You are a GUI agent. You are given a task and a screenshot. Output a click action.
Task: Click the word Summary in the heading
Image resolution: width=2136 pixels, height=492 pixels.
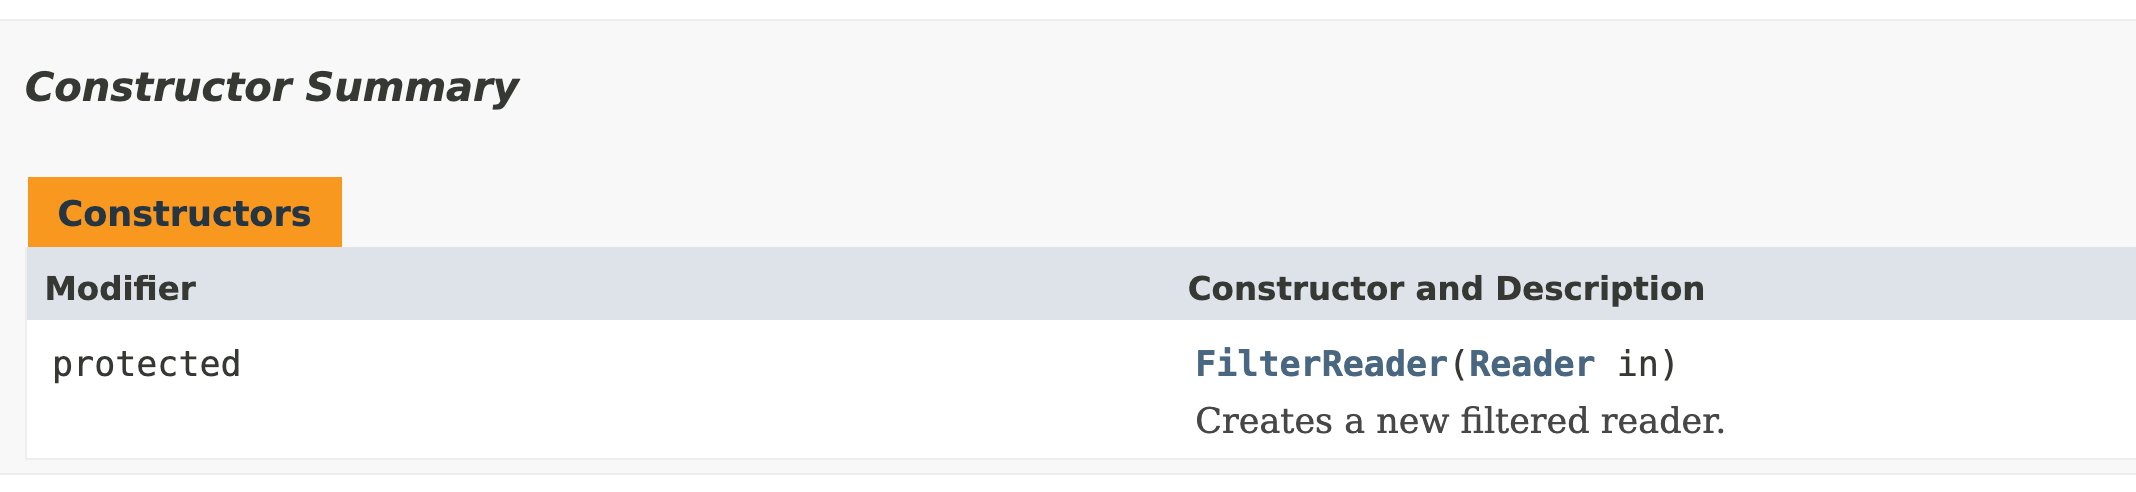click(x=411, y=88)
